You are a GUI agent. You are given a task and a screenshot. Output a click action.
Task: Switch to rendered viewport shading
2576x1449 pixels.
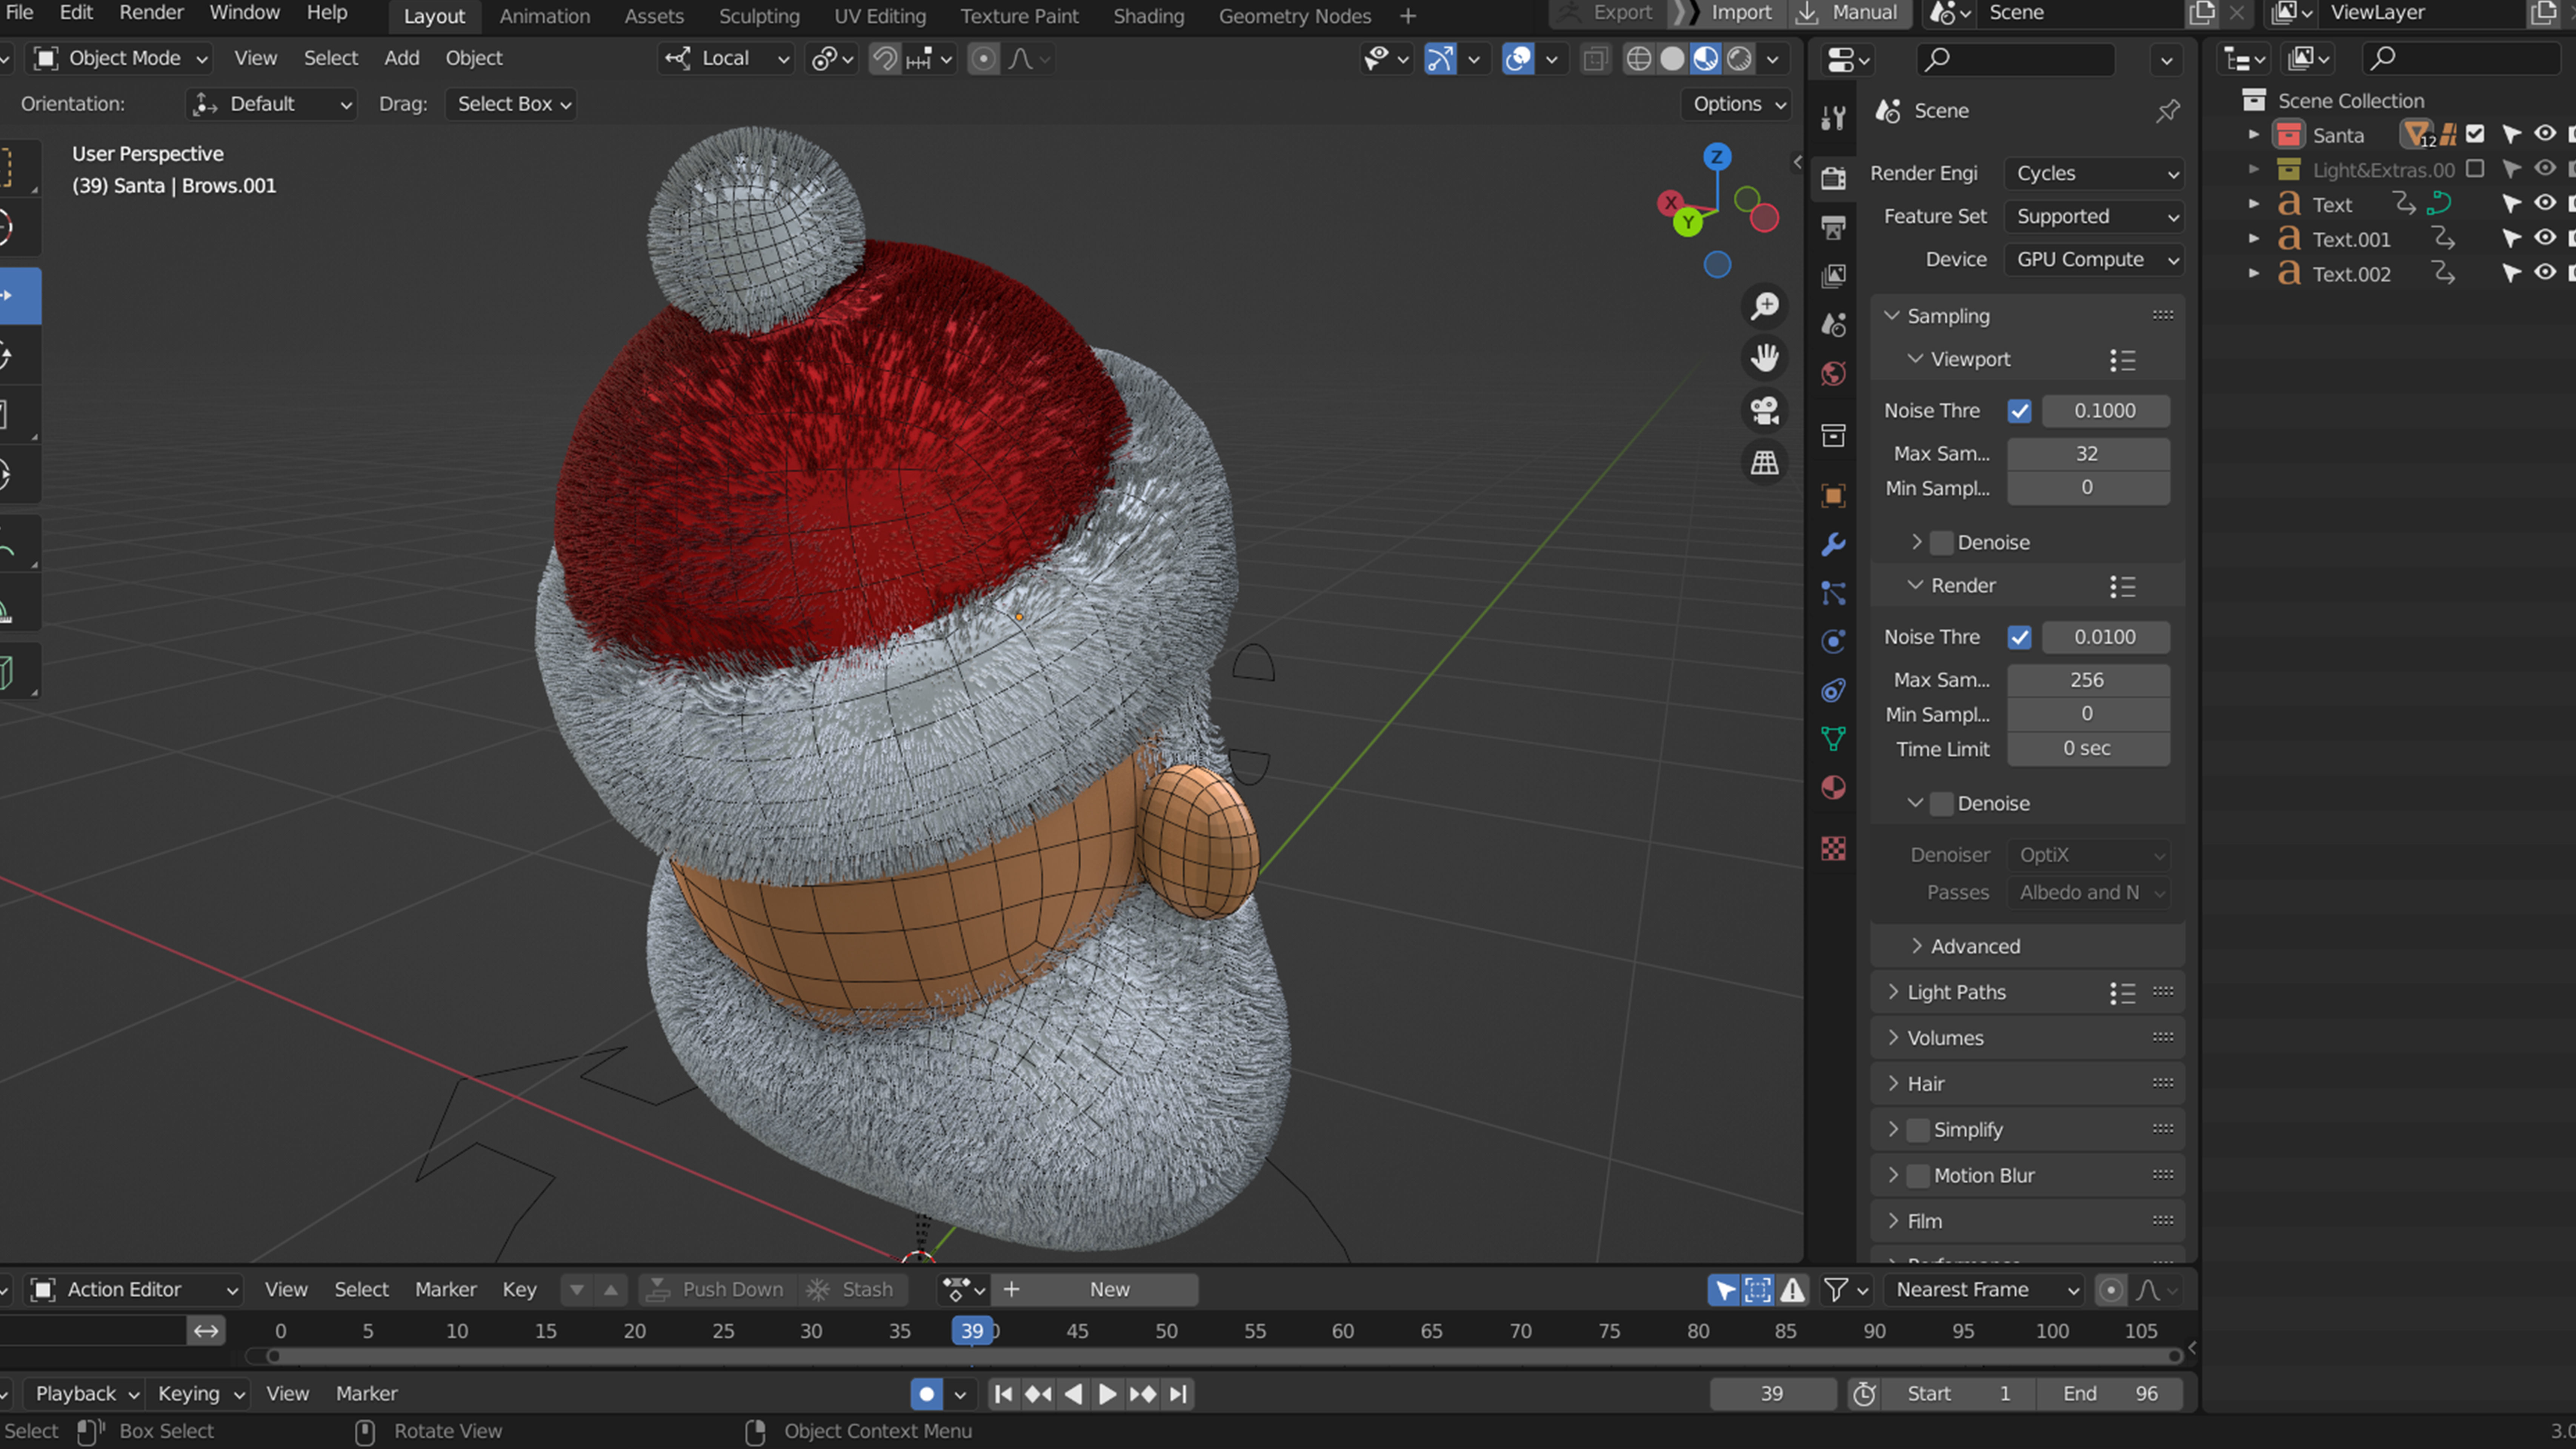(x=1740, y=59)
